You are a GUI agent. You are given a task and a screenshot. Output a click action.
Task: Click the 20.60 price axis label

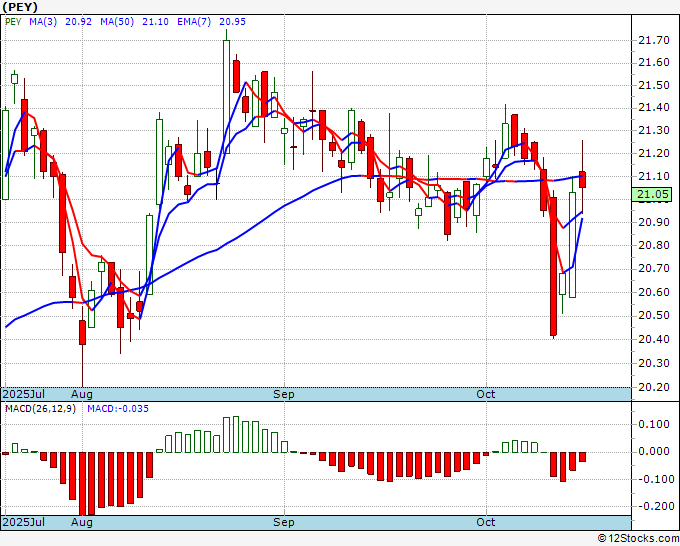[x=654, y=292]
